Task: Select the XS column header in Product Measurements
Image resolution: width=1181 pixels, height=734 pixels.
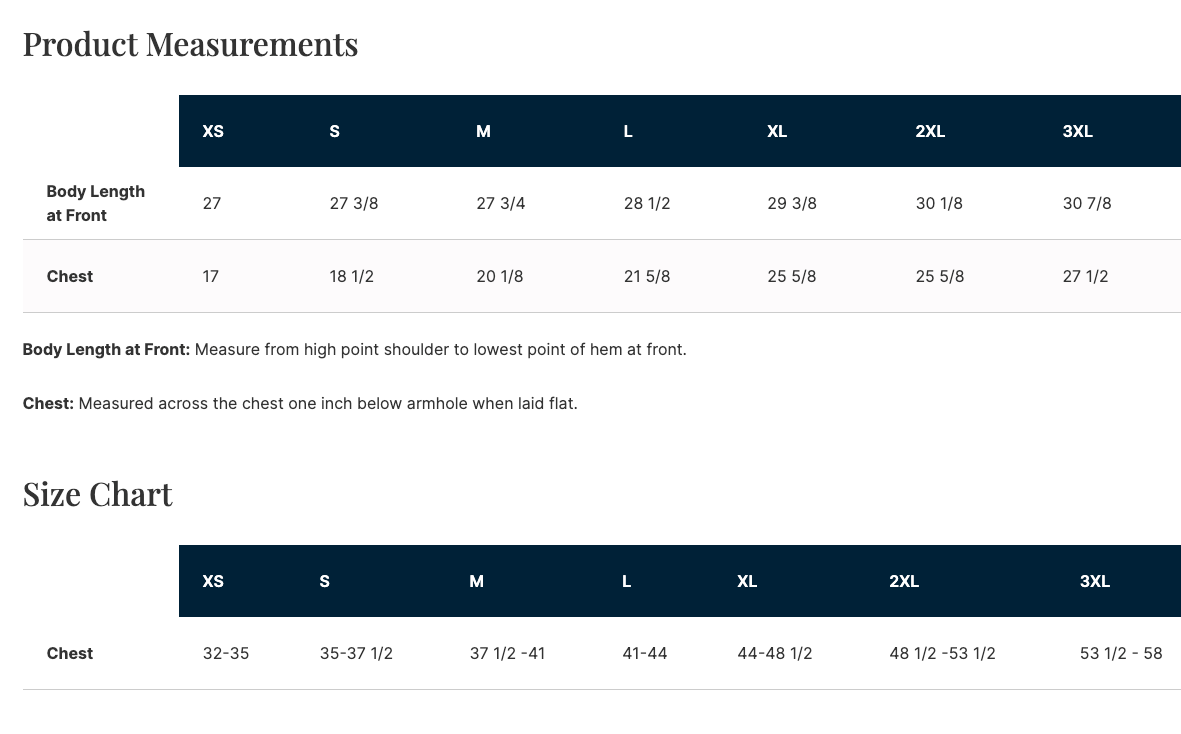Action: (x=213, y=131)
